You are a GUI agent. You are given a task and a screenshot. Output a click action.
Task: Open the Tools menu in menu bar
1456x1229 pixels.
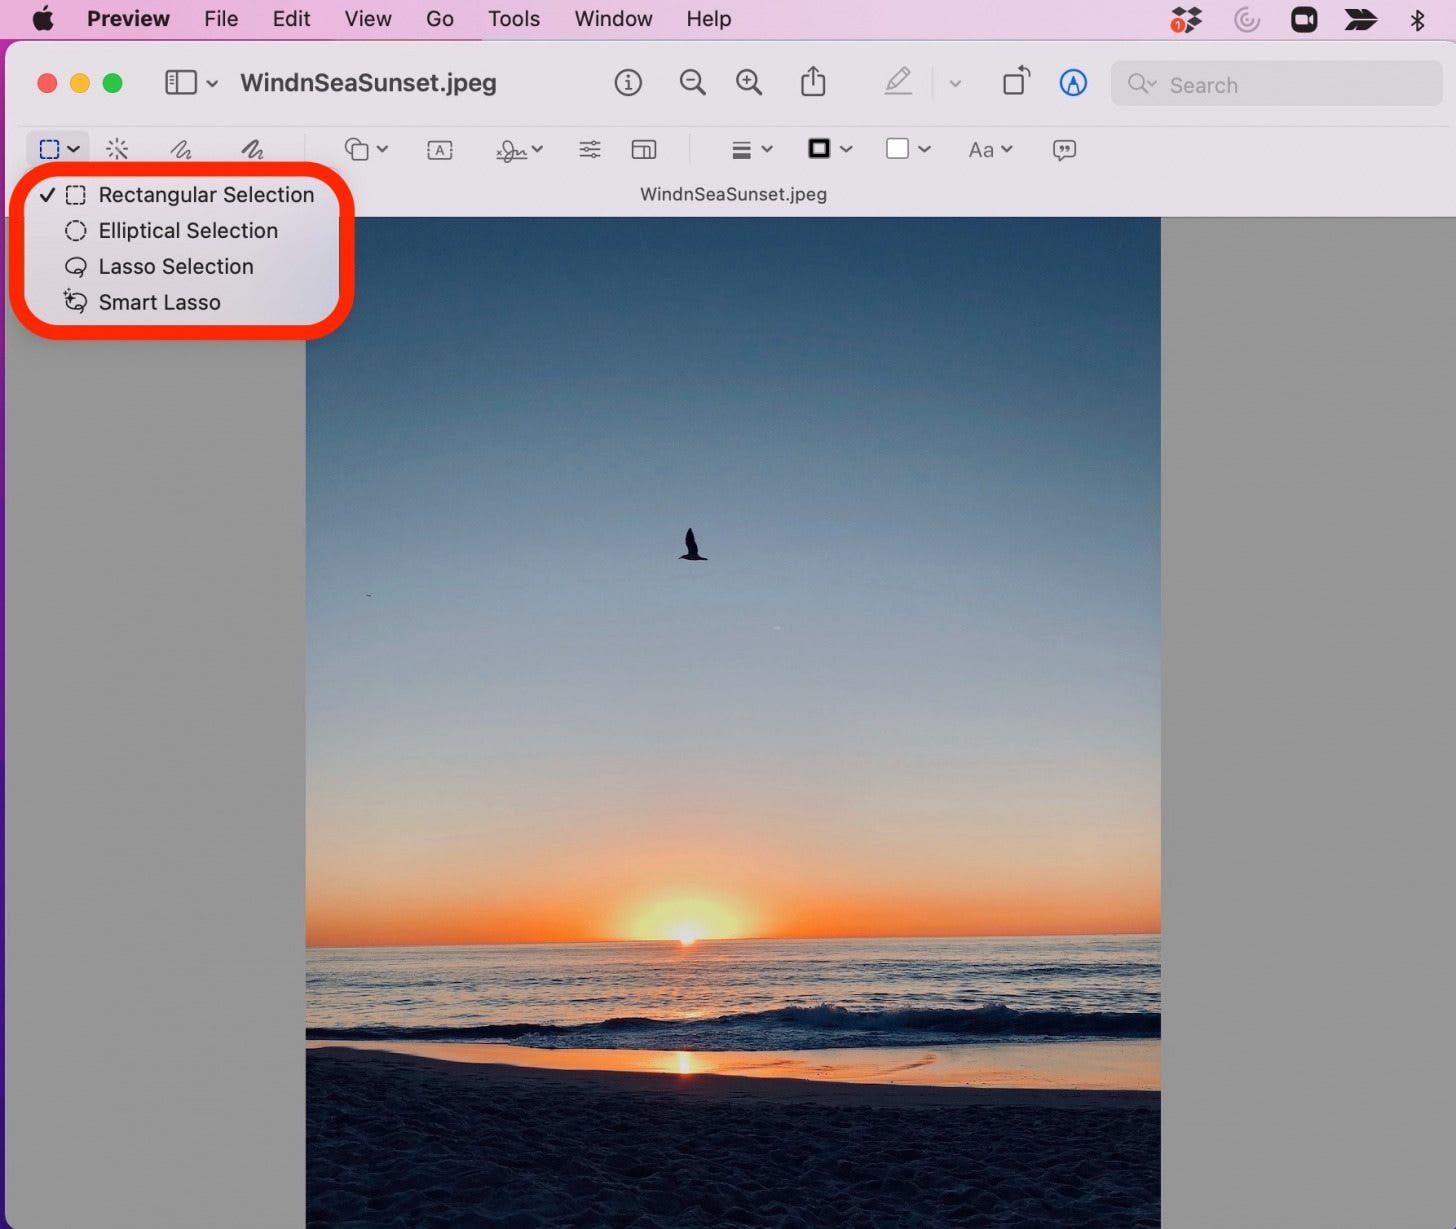pyautogui.click(x=513, y=19)
